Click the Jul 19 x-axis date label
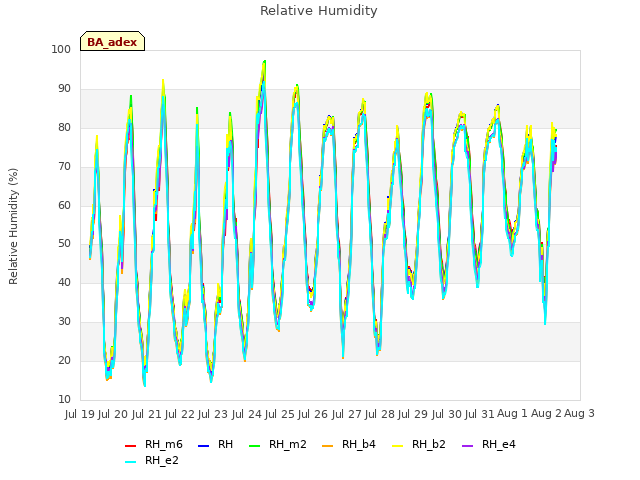Viewport: 640px width, 480px height. (x=80, y=414)
